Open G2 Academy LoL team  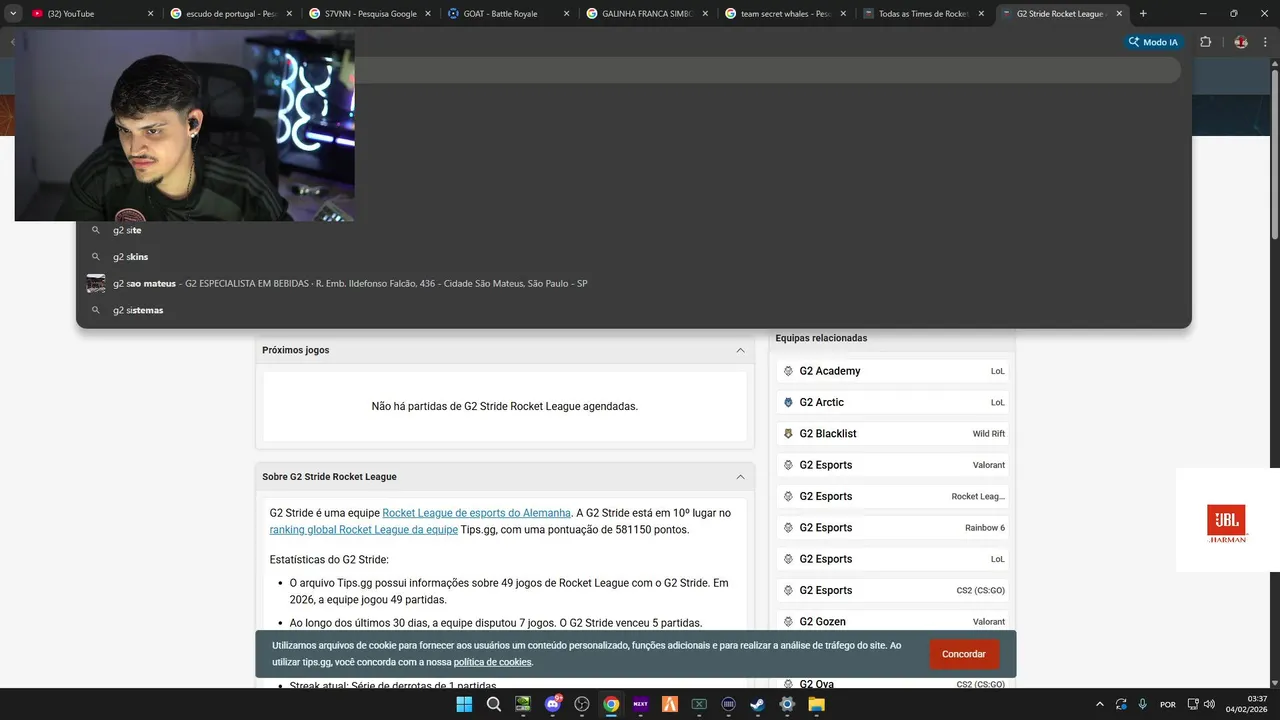click(893, 371)
